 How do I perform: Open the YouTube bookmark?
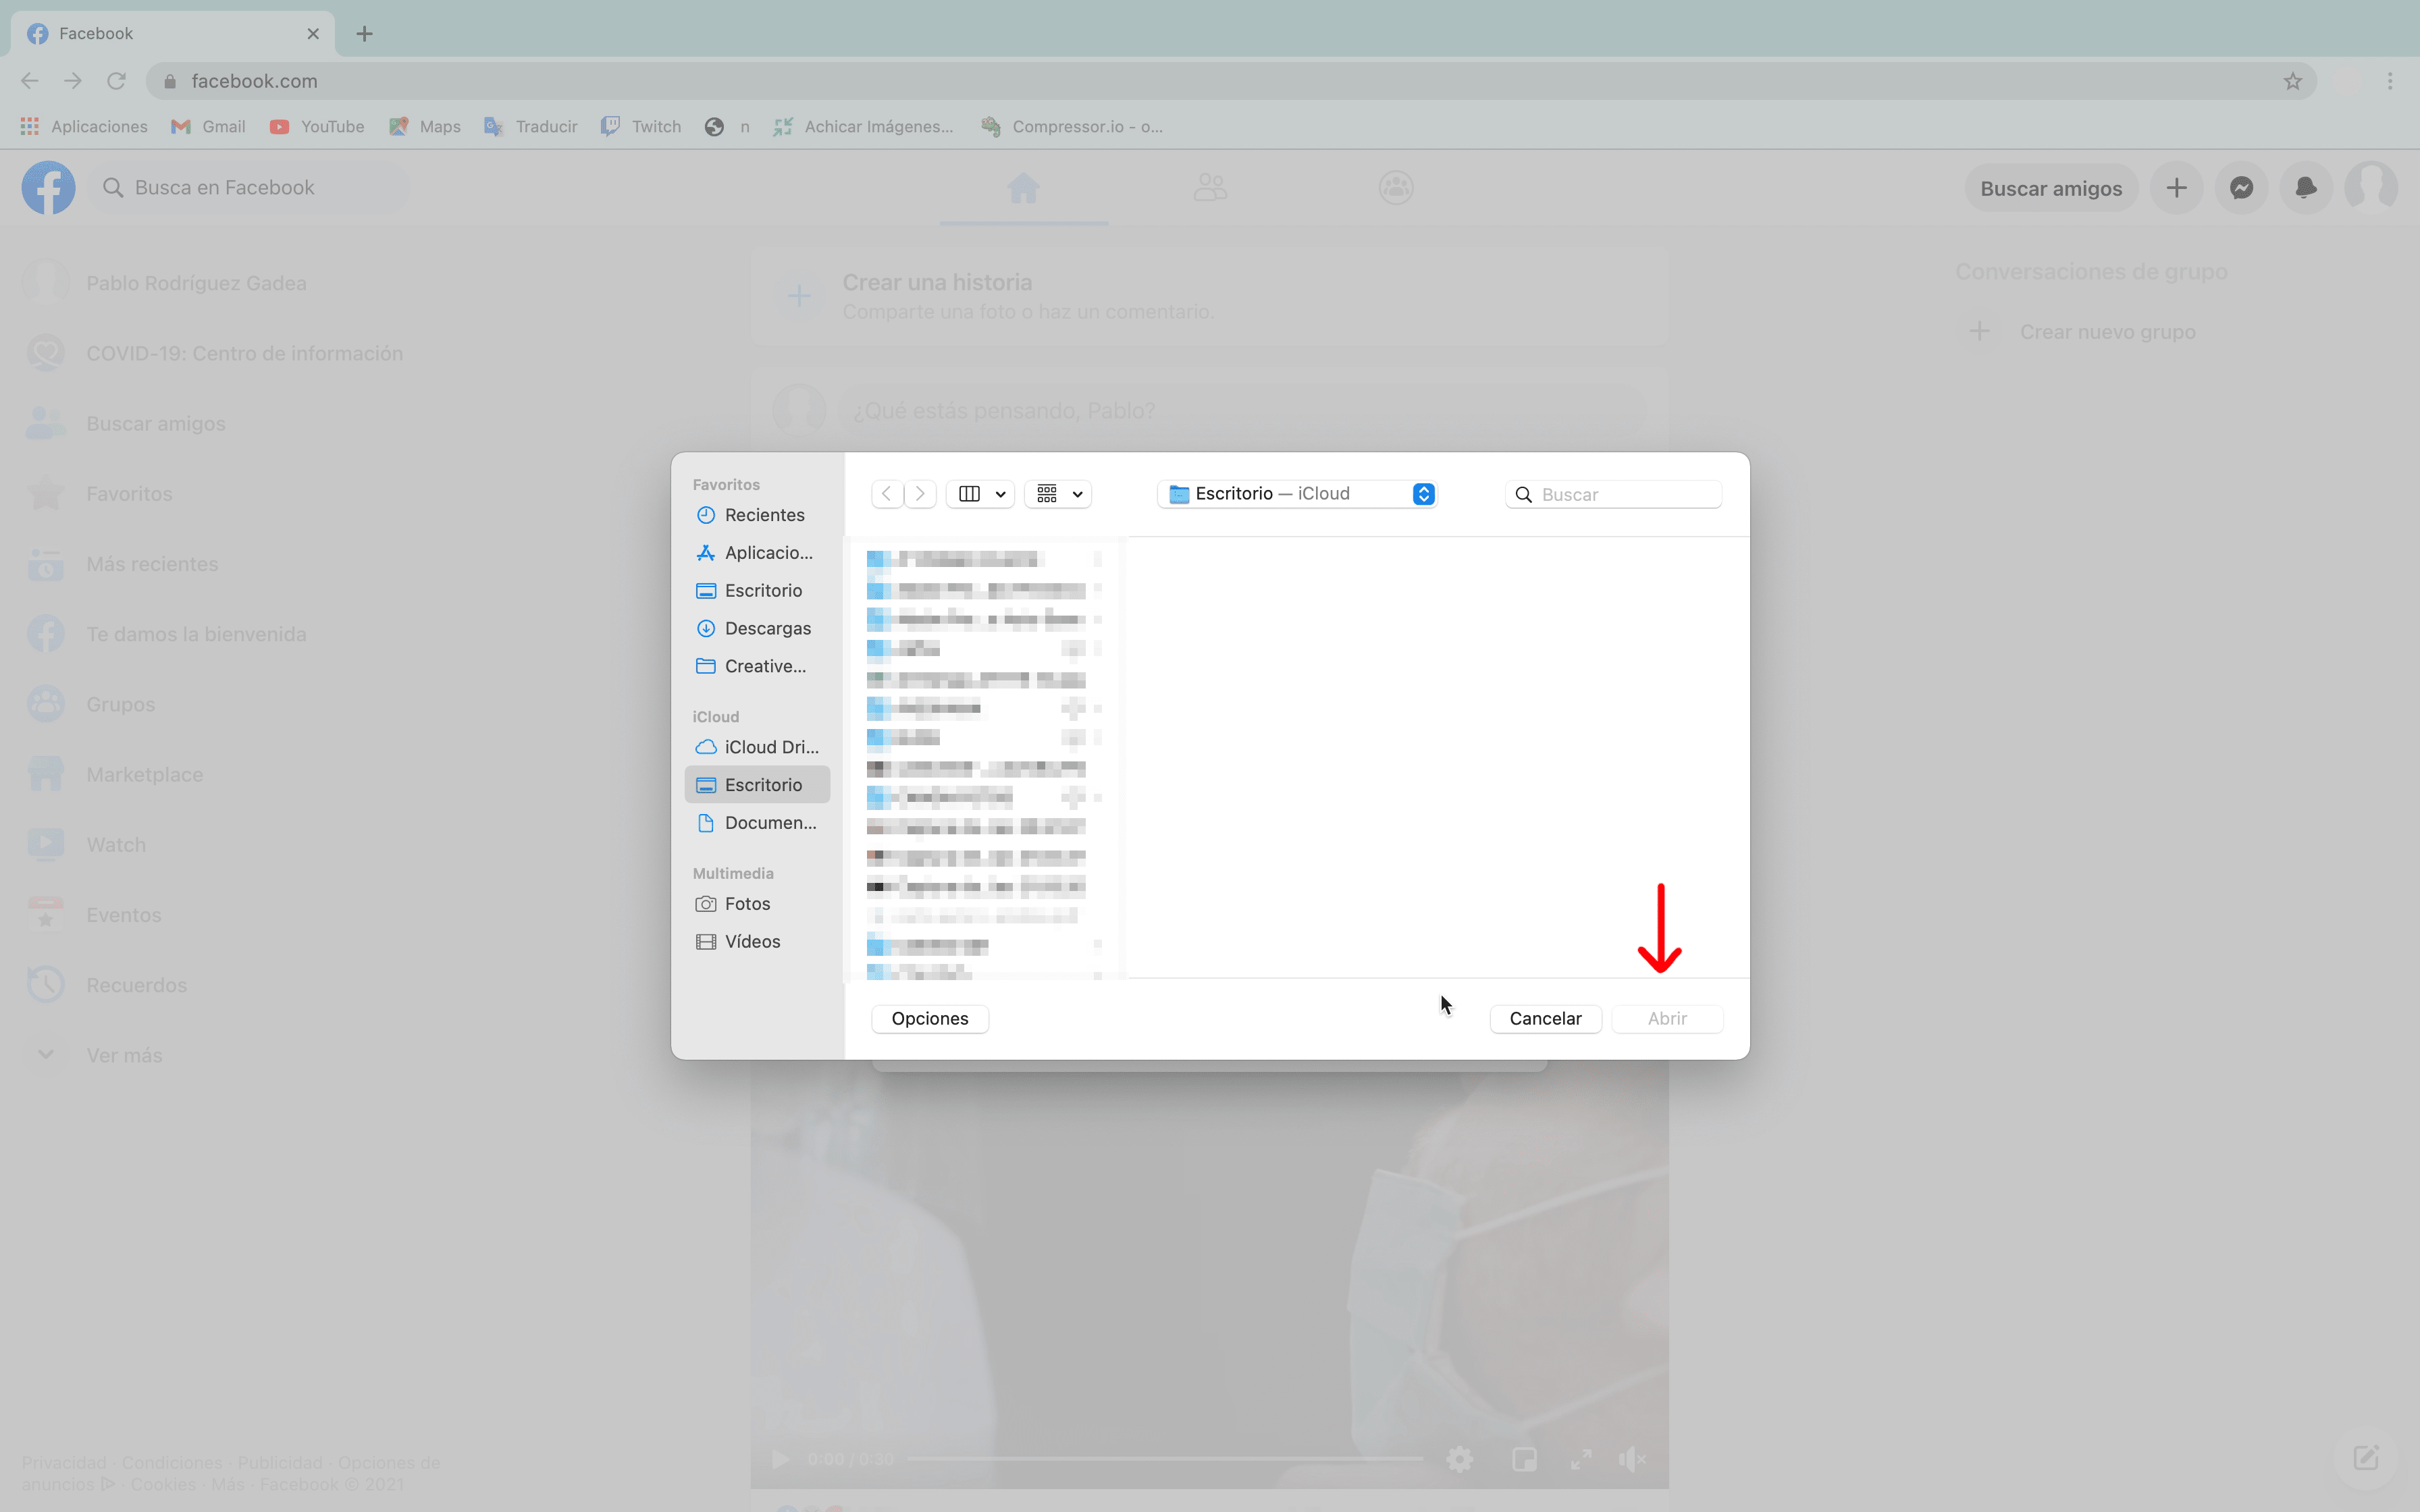317,127
